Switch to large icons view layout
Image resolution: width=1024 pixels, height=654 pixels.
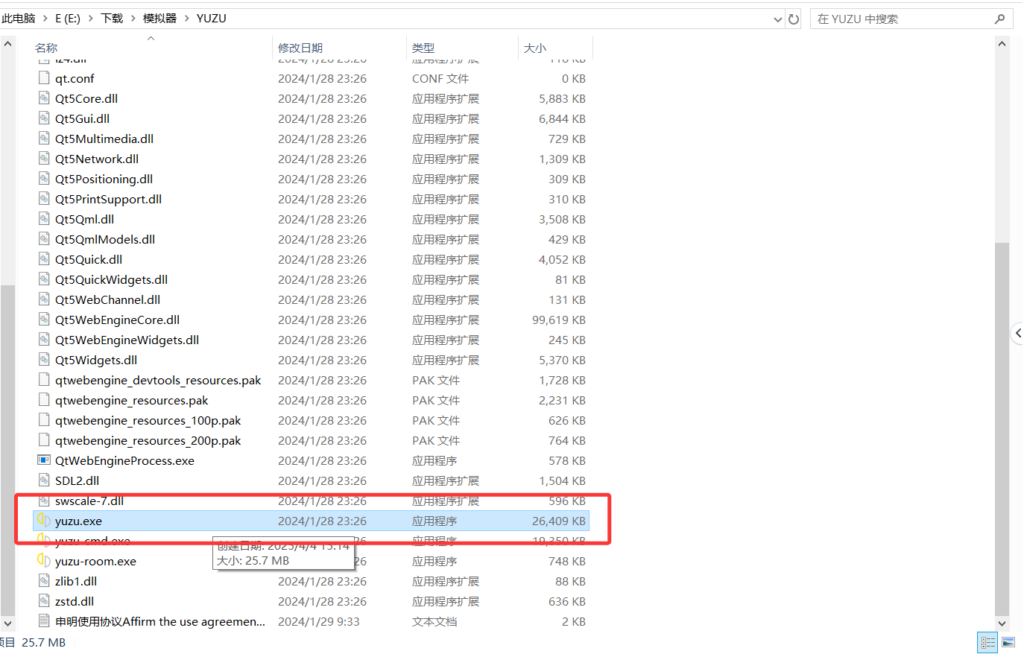[1008, 642]
